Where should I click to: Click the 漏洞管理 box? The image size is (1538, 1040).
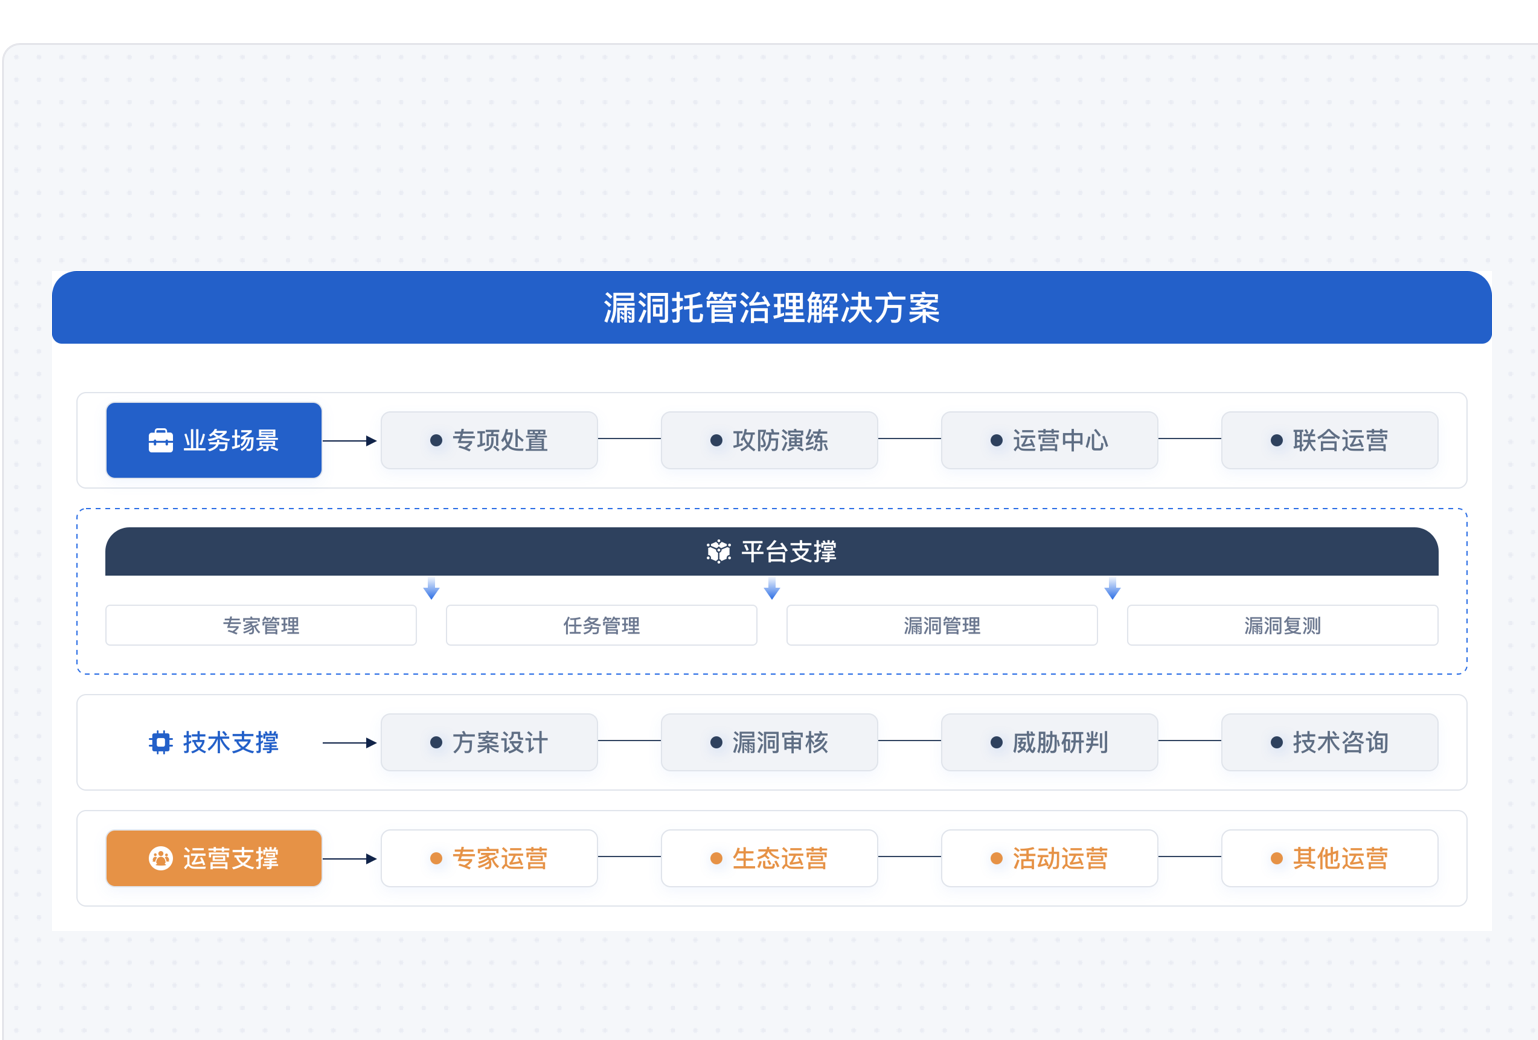942,626
